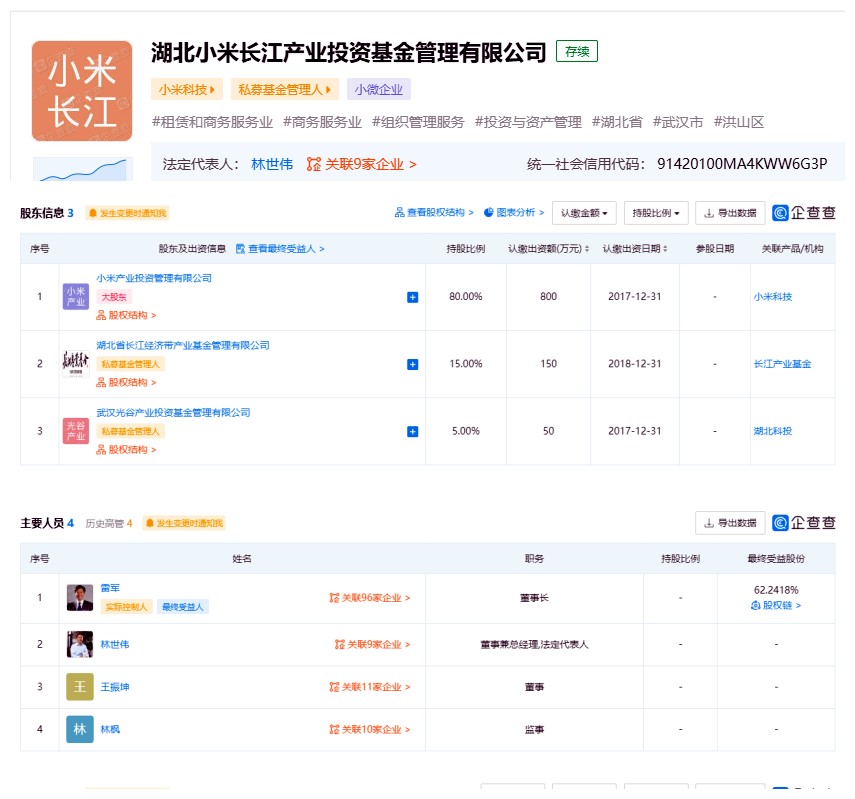
Task: Click 王振坤's avatar icon
Action: point(80,687)
